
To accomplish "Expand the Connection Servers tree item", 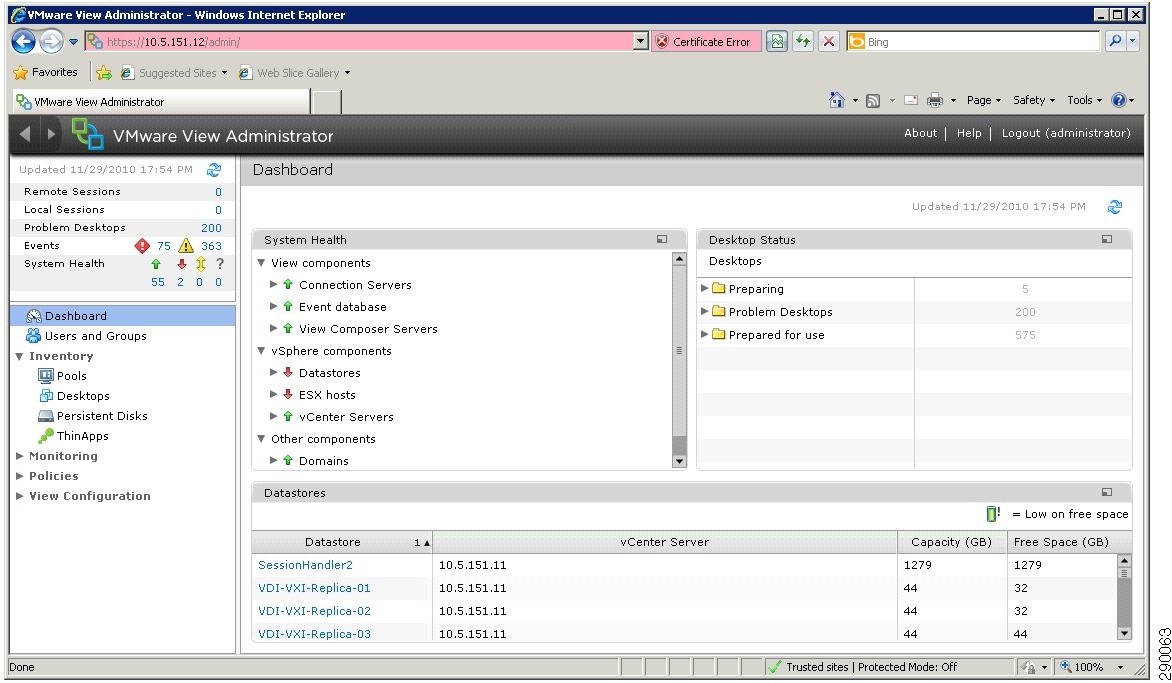I will point(273,284).
